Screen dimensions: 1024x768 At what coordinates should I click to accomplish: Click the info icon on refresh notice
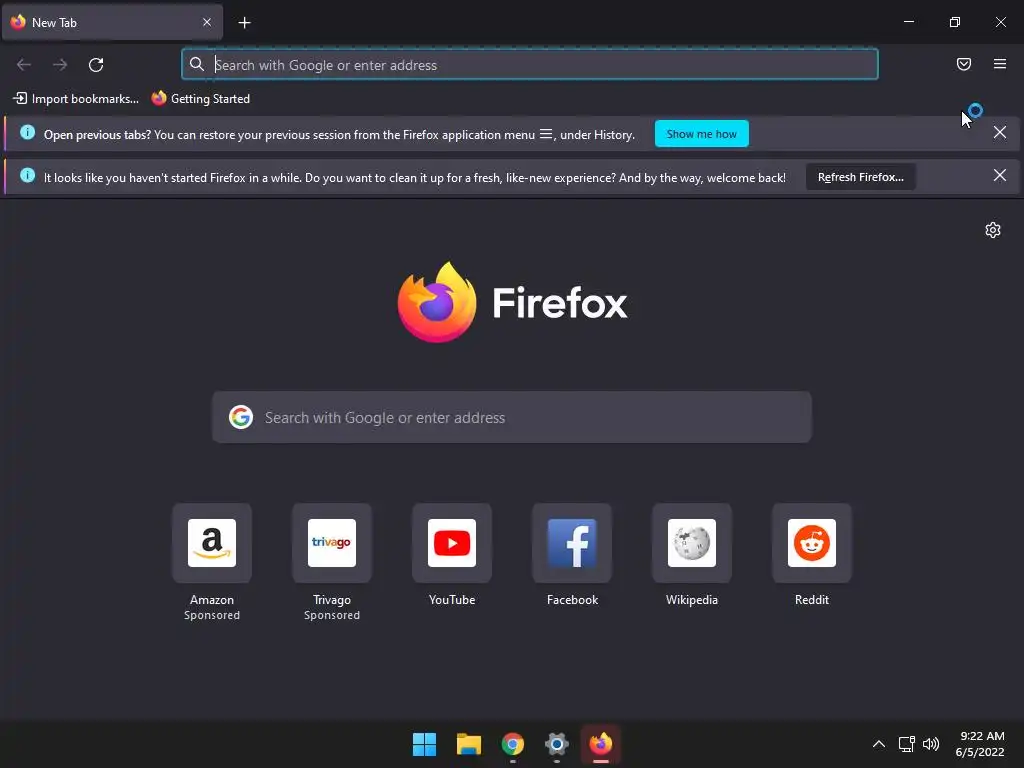coord(27,175)
